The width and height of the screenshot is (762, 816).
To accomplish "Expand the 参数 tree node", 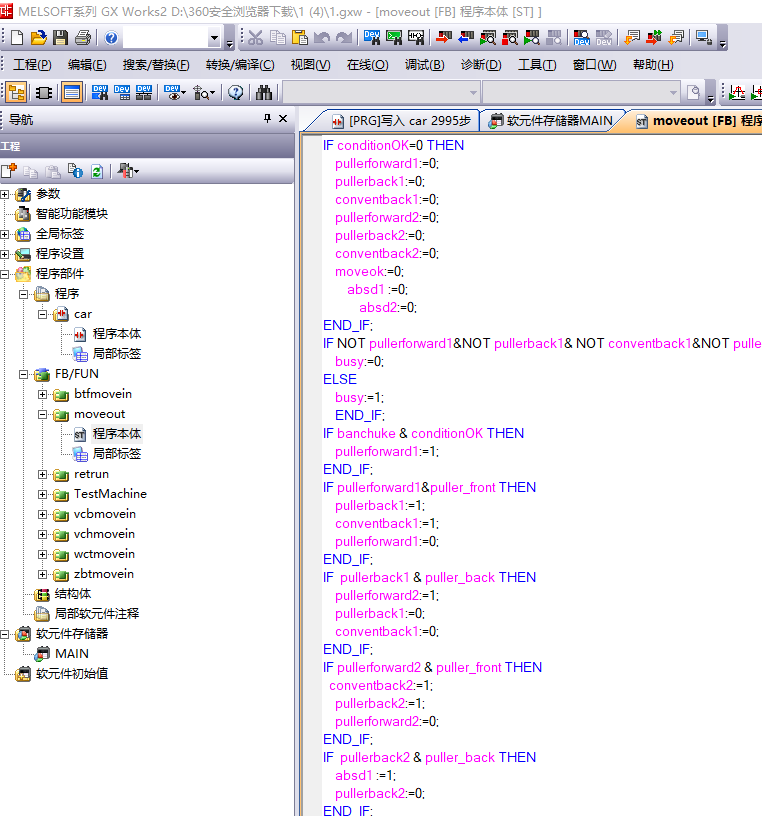I will [x=5, y=194].
